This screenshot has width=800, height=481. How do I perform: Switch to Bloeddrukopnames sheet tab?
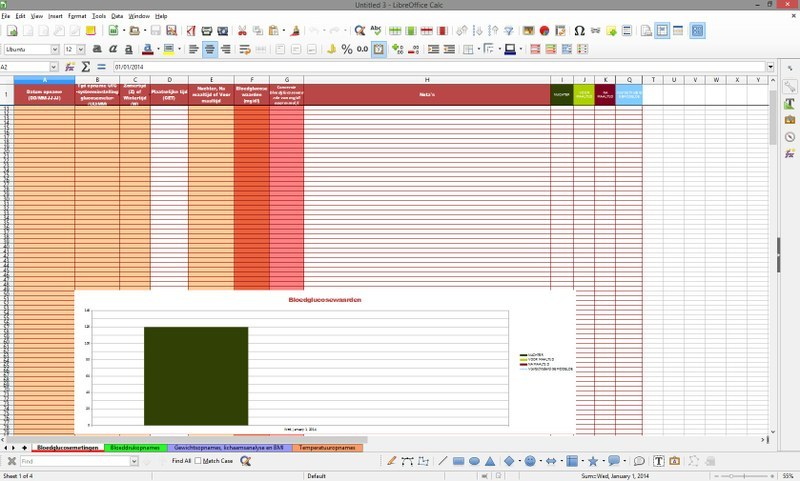[x=135, y=447]
